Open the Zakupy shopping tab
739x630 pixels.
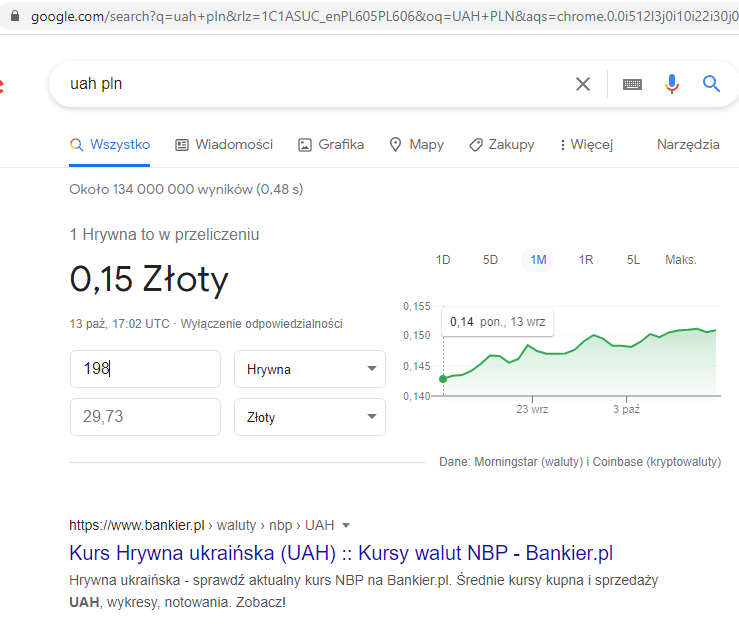501,144
